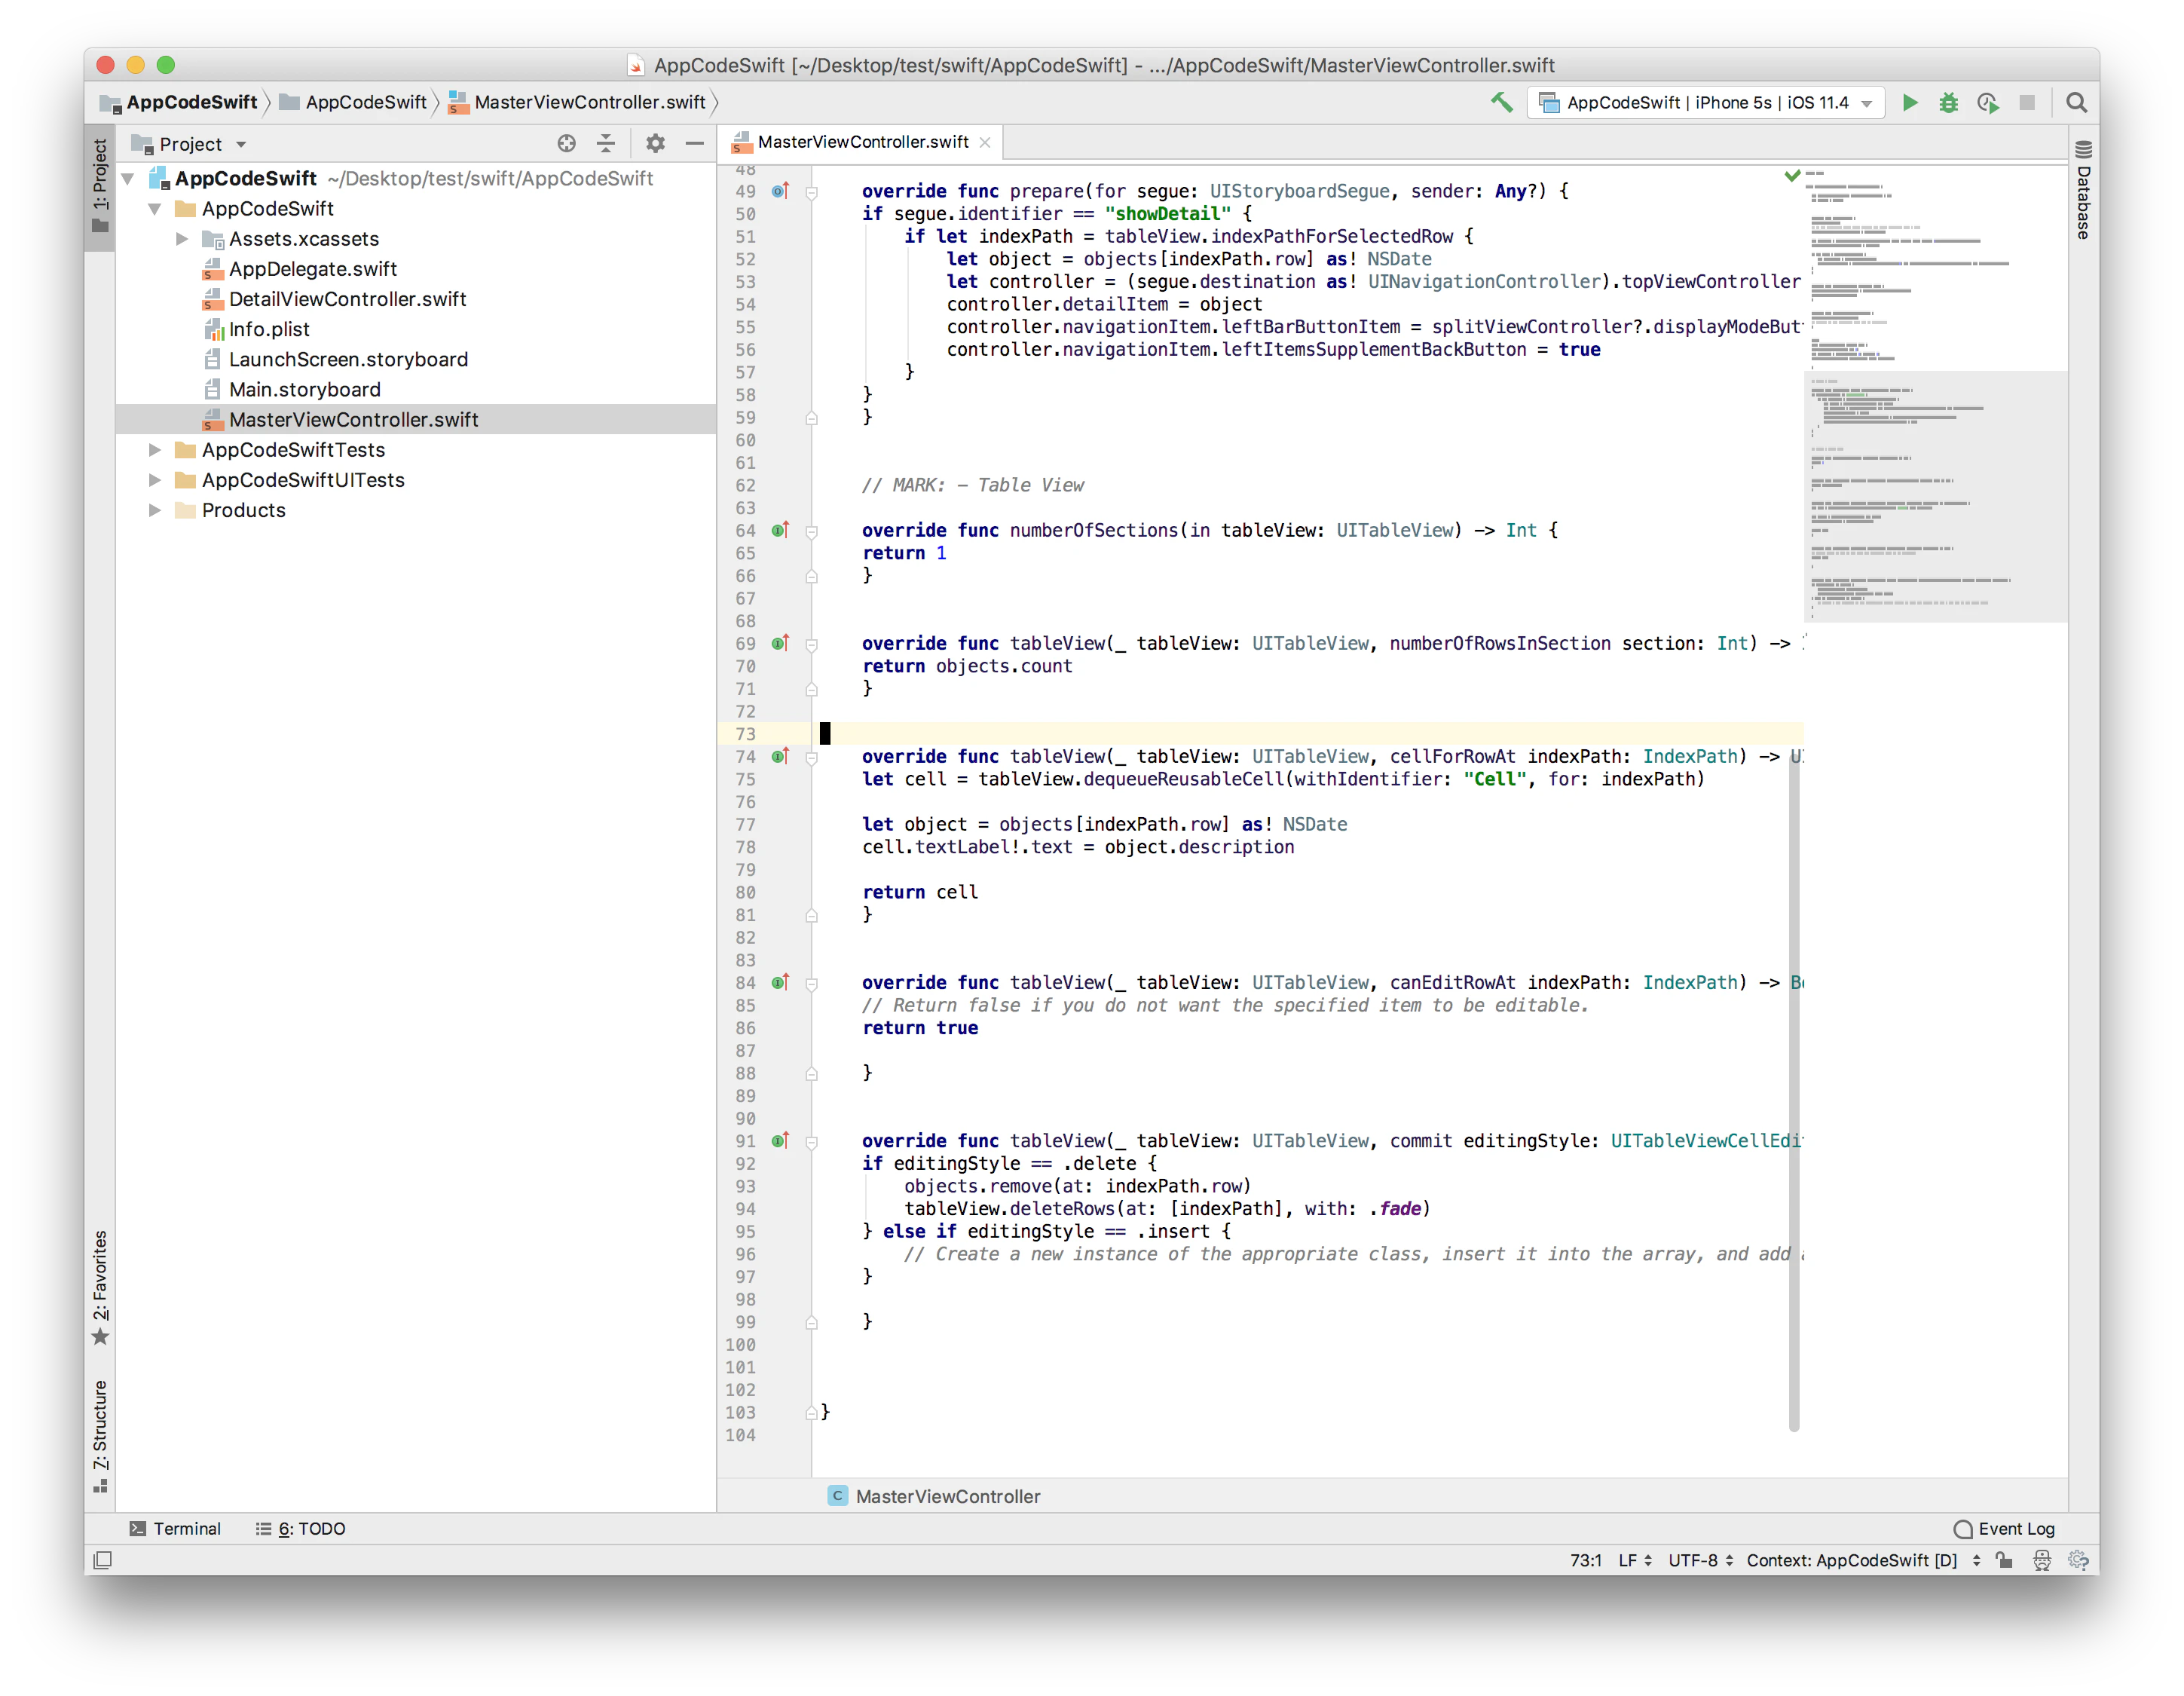Toggle tool window buttons icon bottom-left
This screenshot has width=2184, height=1696.
tap(102, 1560)
